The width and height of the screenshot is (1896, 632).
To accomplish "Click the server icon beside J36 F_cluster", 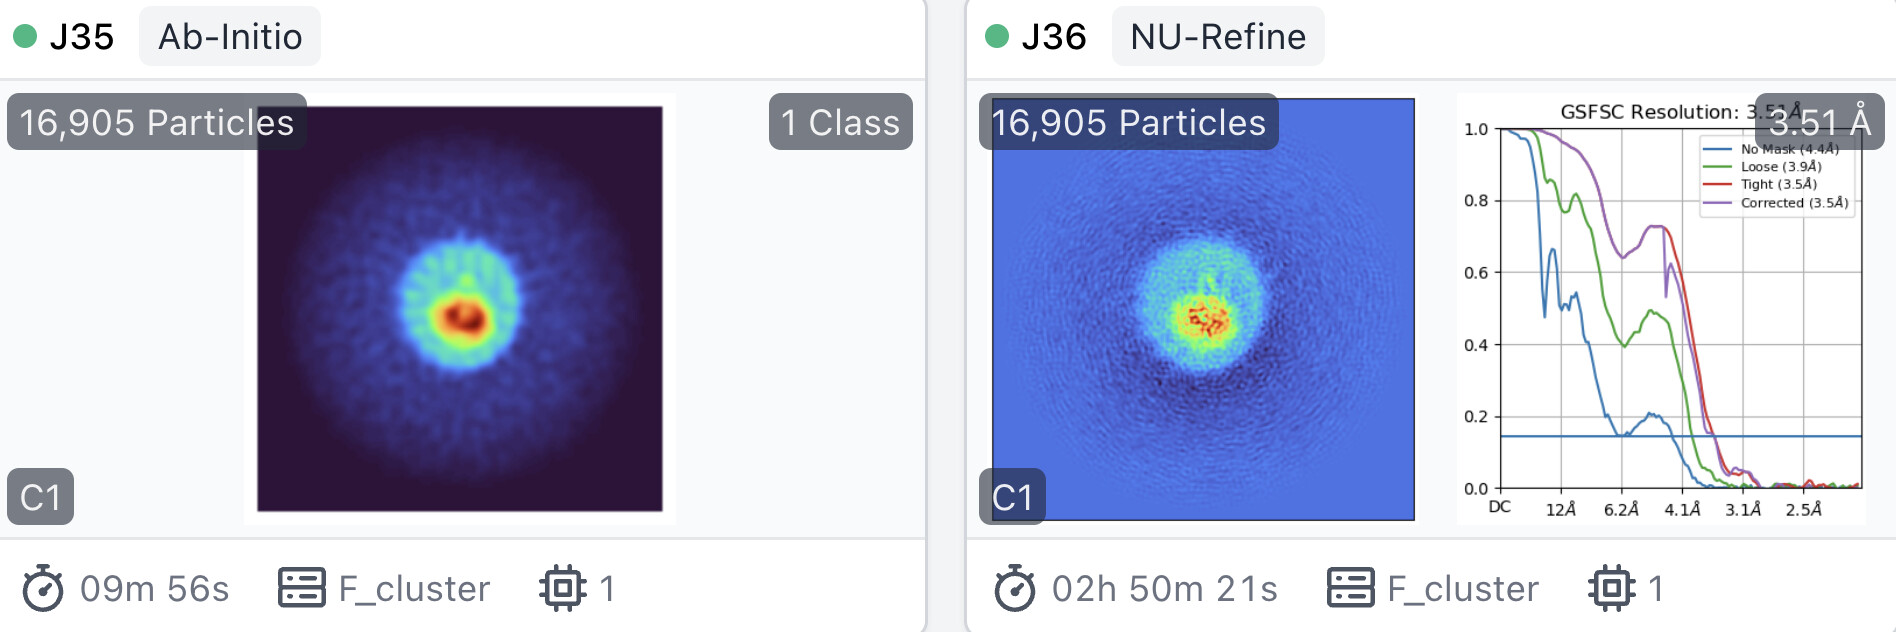I will pos(1351,588).
